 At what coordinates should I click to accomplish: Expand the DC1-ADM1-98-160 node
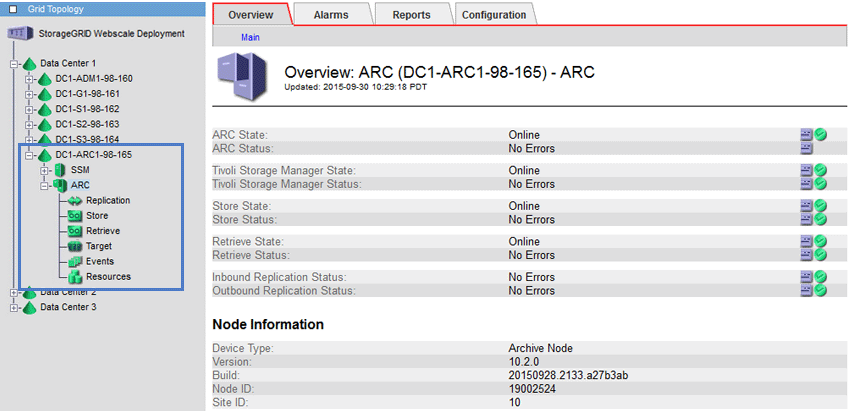click(30, 79)
